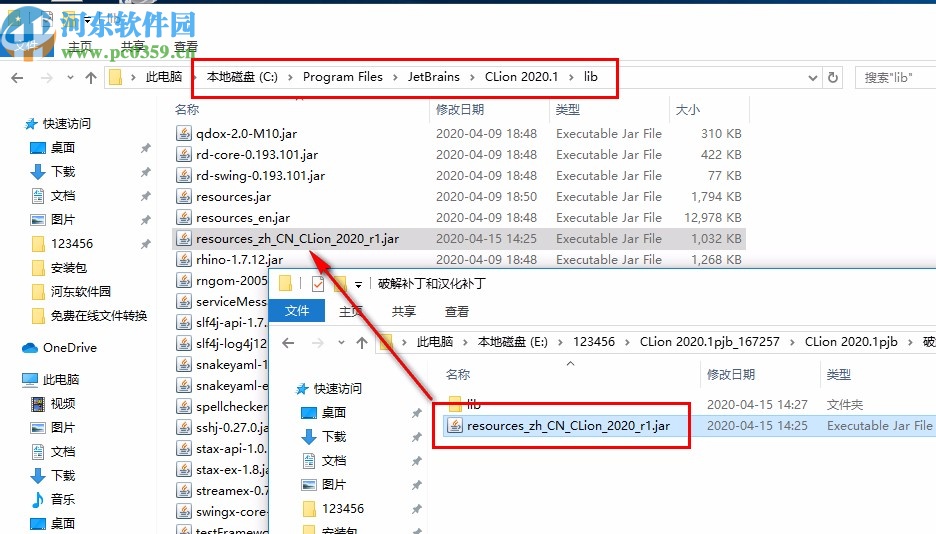Viewport: 936px width, 534px height.
Task: Click the sshj-0.27.0 jar icon
Action: (184, 427)
